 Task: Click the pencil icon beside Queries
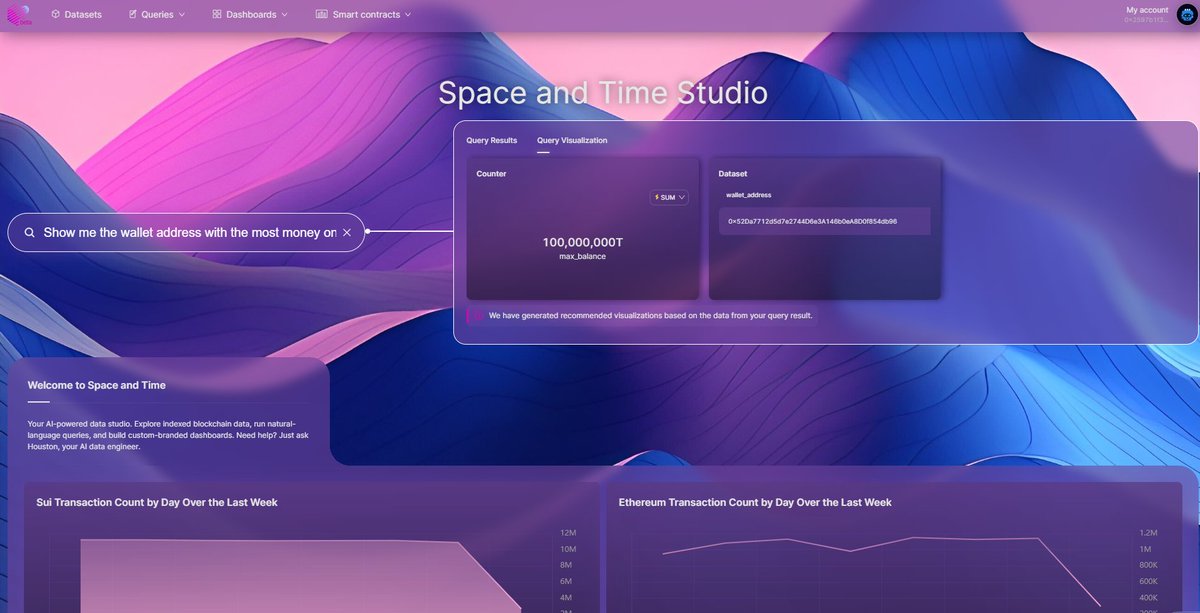[x=133, y=15]
